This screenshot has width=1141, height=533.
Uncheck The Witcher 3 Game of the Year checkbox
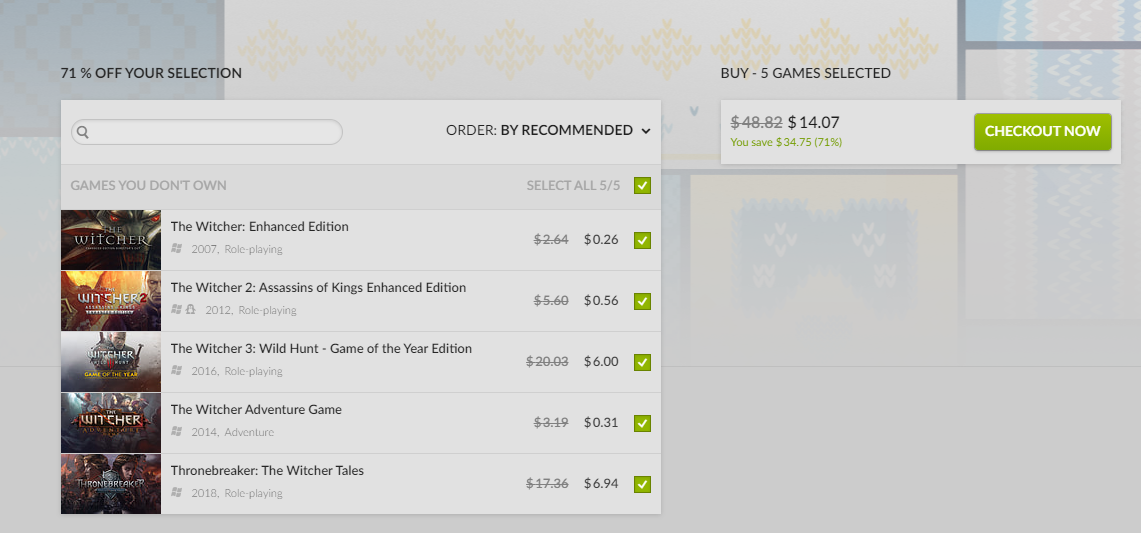pos(642,362)
